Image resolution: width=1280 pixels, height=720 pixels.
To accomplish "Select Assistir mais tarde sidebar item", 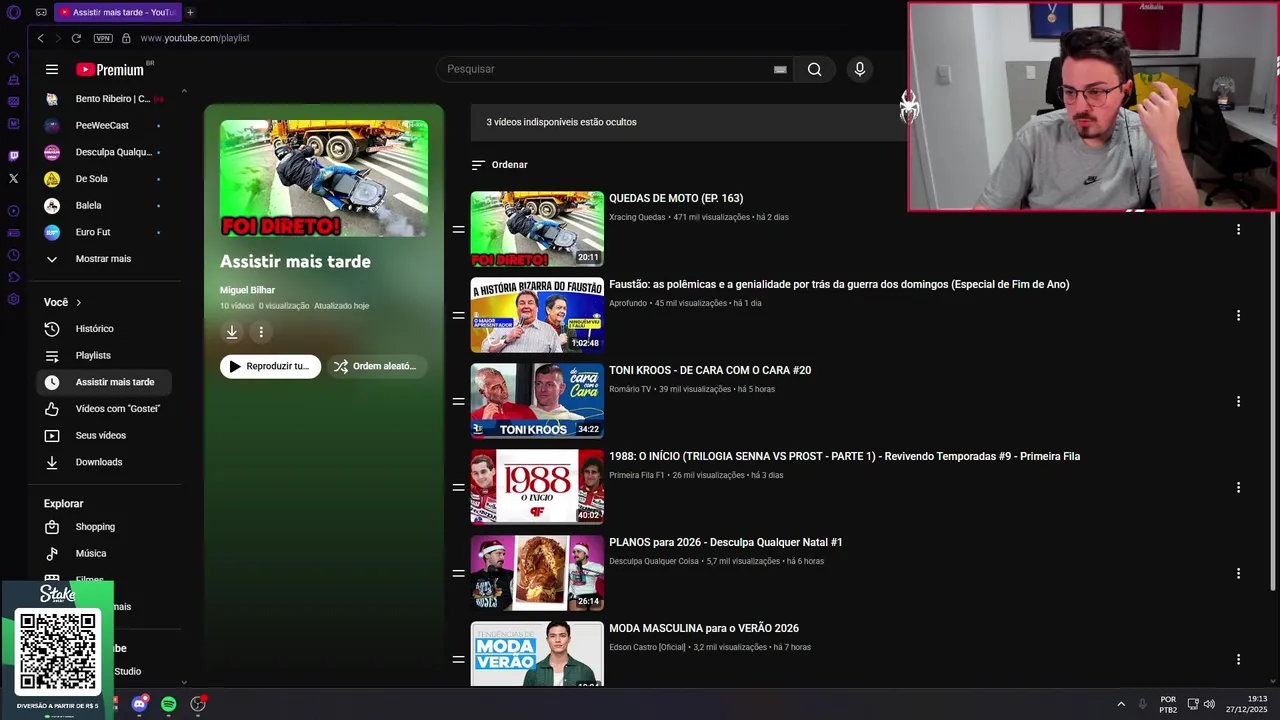I will coord(105,382).
